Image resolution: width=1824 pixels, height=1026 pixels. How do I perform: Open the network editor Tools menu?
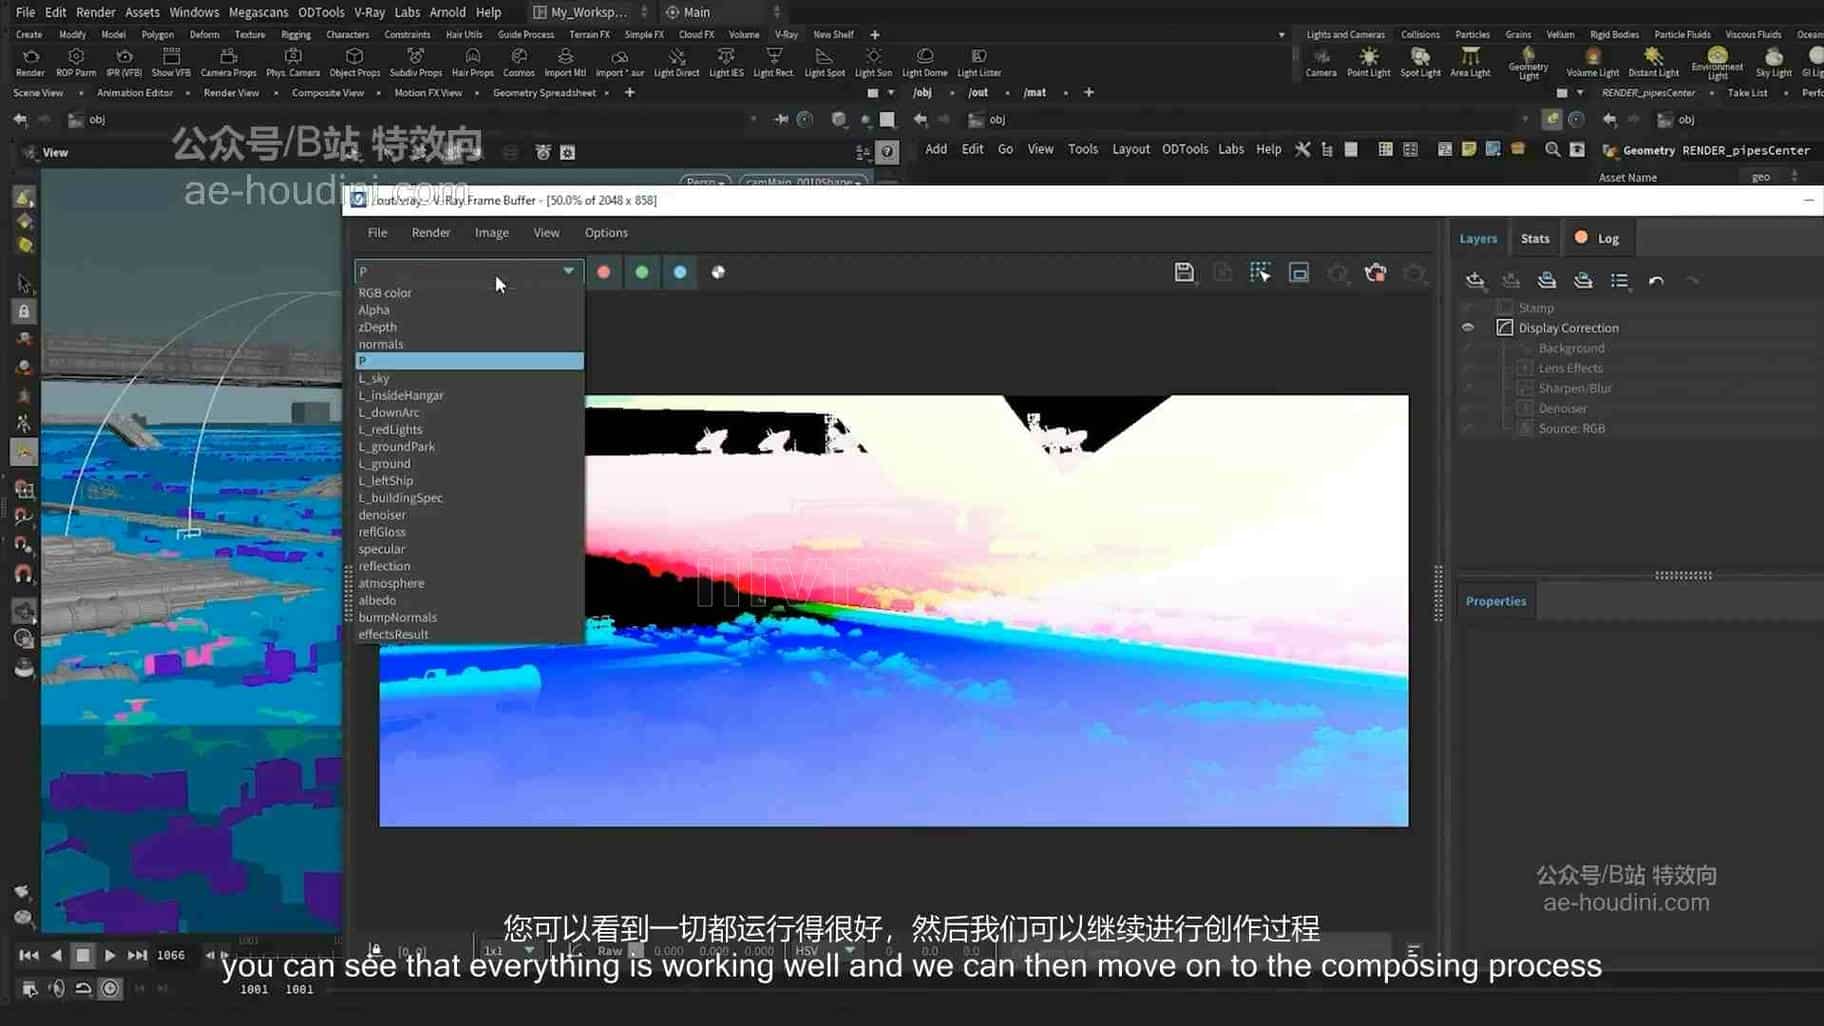click(x=1083, y=149)
